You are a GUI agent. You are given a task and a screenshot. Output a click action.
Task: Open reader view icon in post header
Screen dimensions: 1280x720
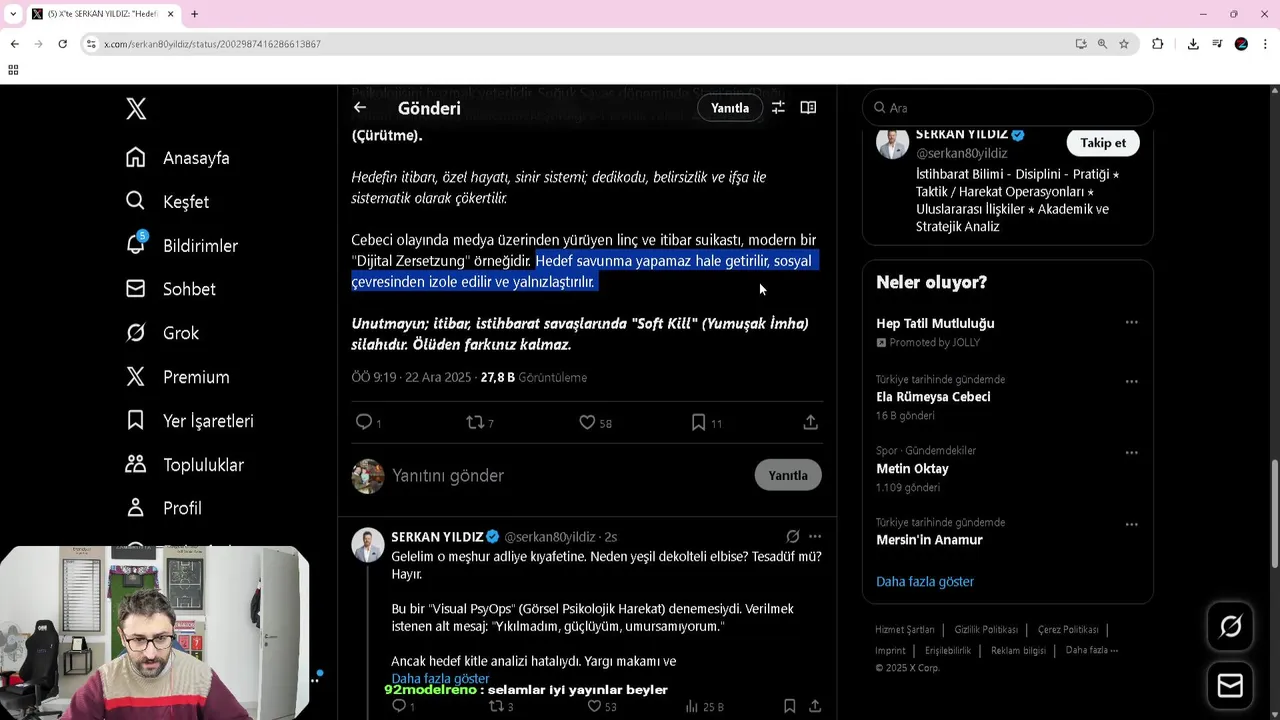point(808,108)
